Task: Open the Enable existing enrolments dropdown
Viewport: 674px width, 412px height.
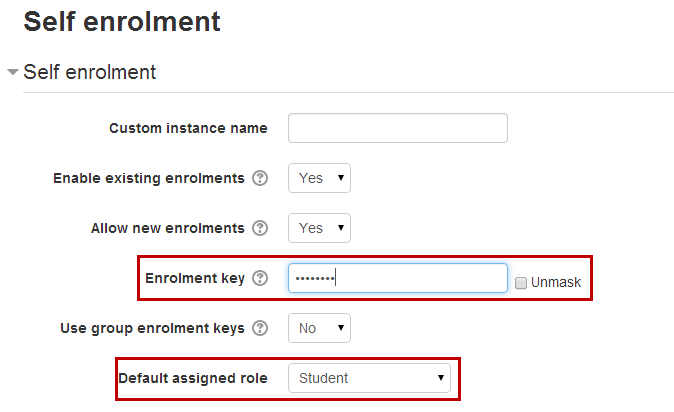Action: coord(319,178)
